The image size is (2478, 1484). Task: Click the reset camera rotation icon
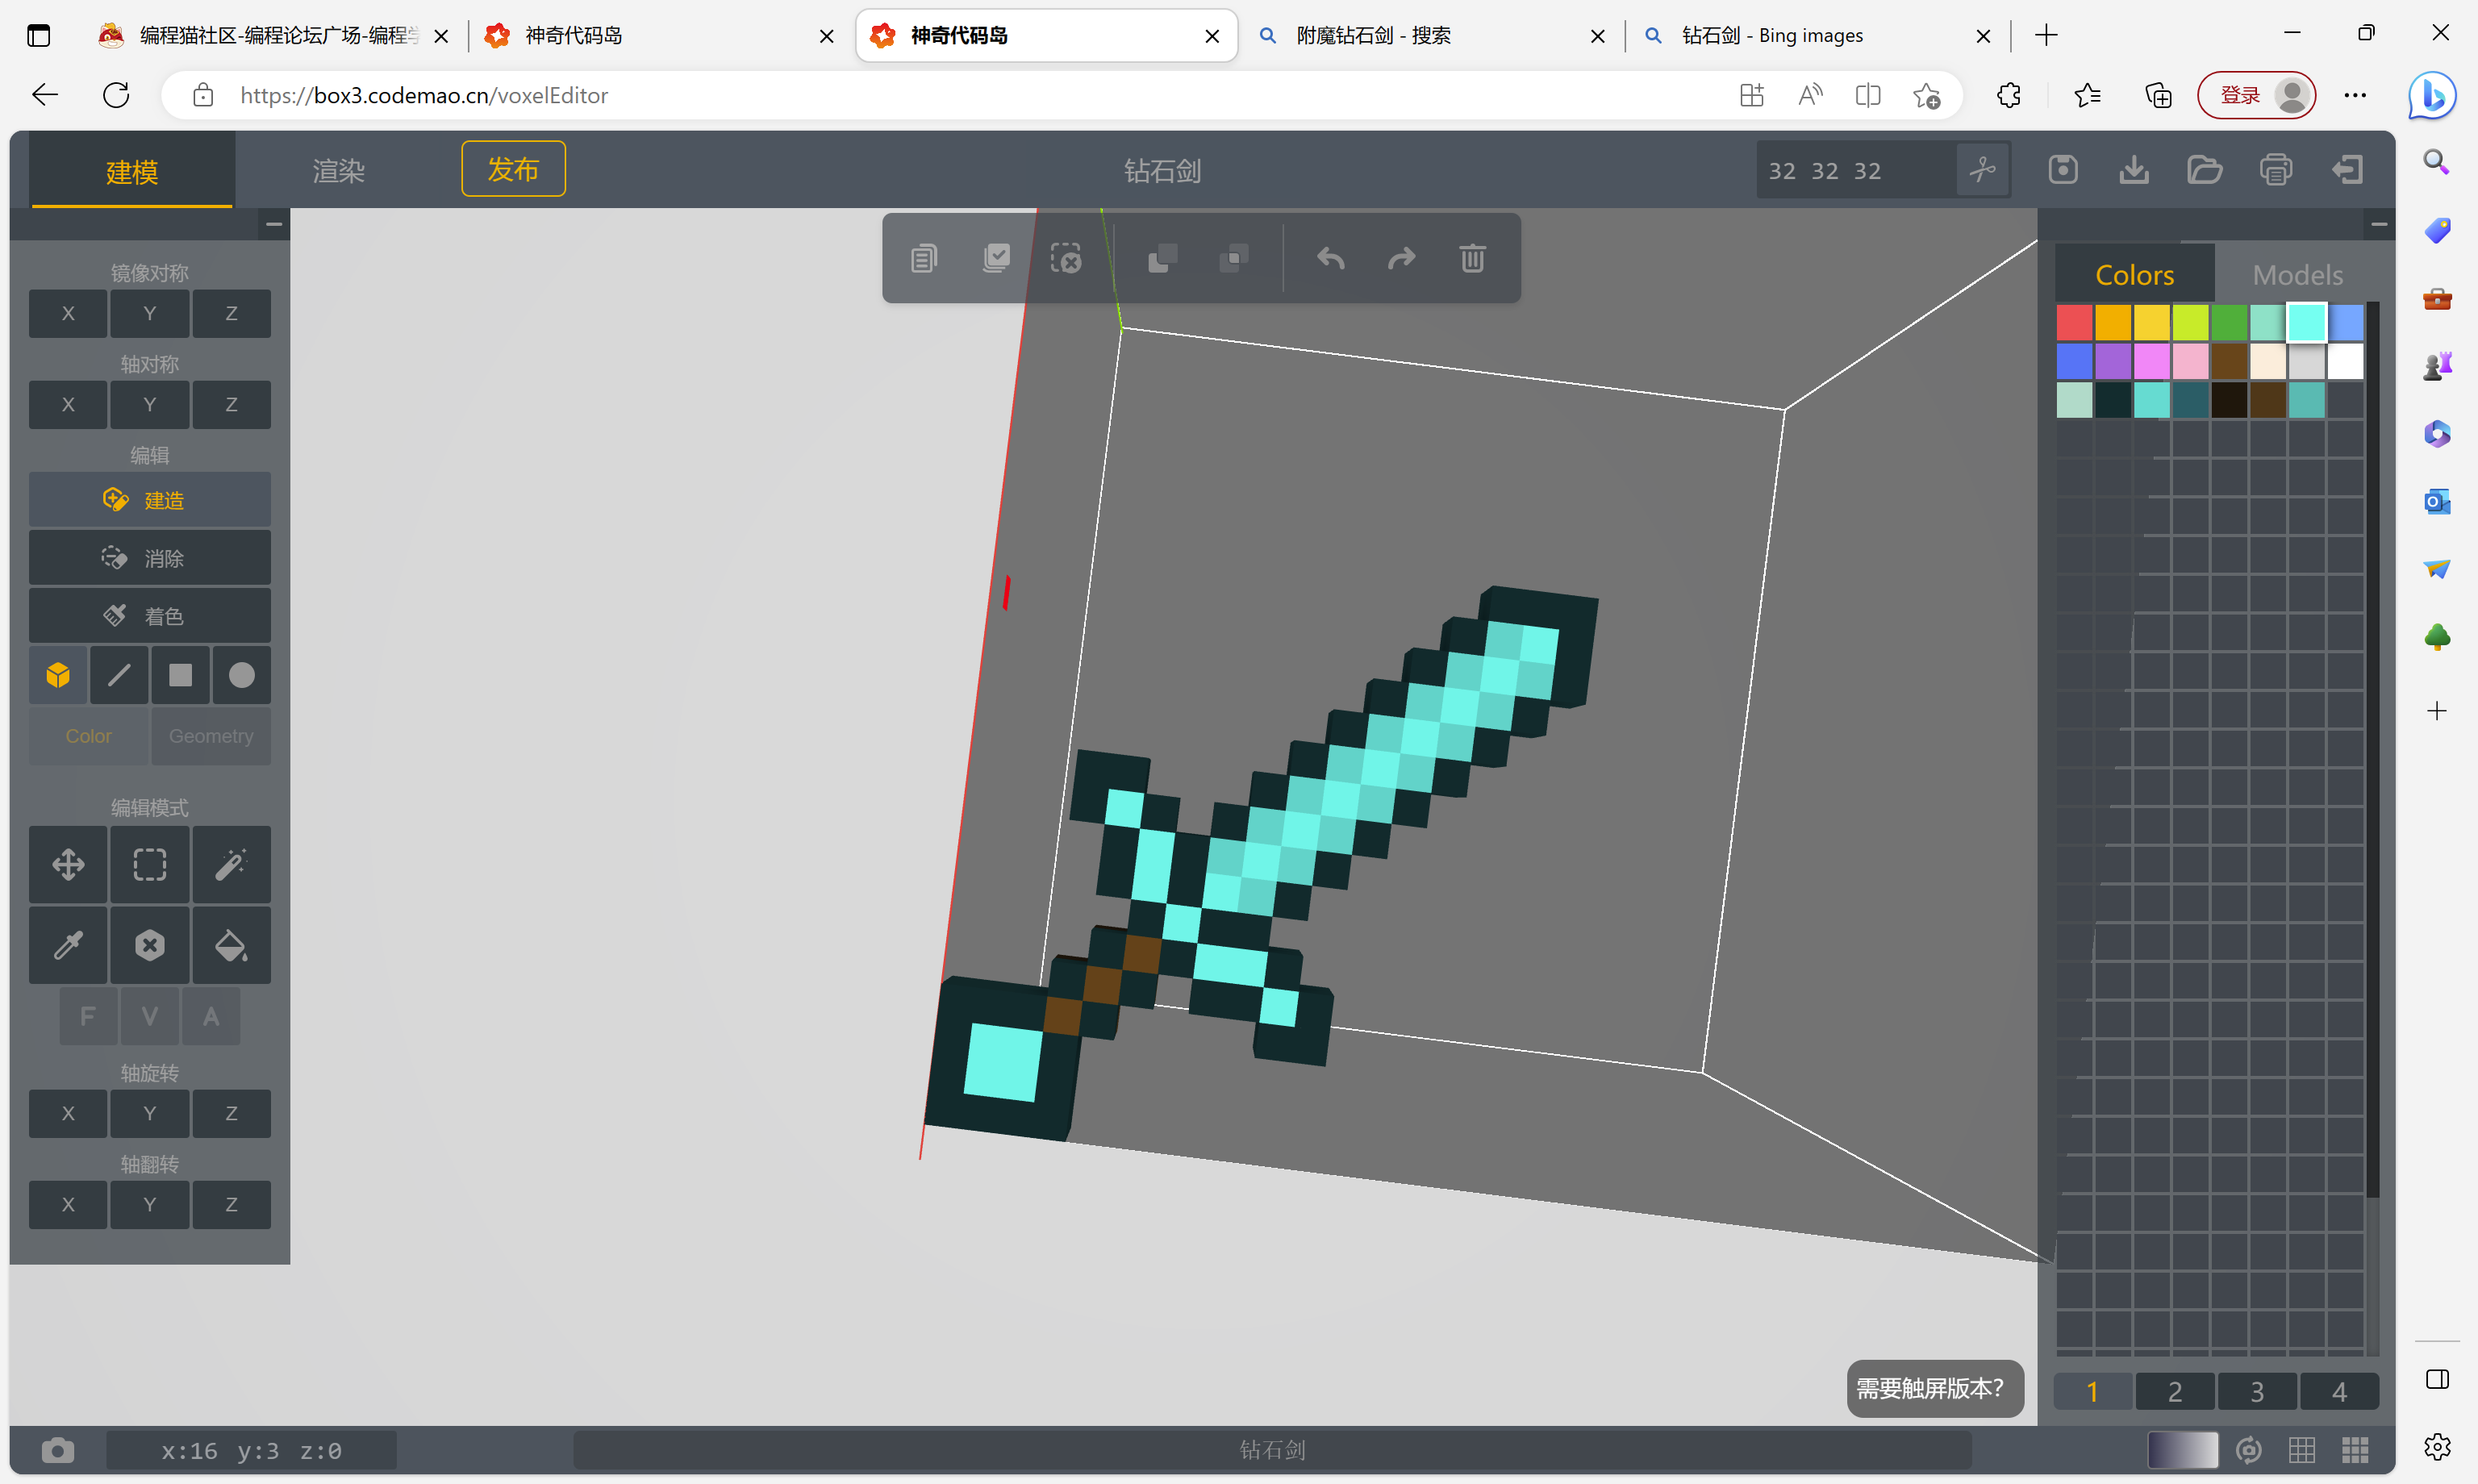2249,1450
